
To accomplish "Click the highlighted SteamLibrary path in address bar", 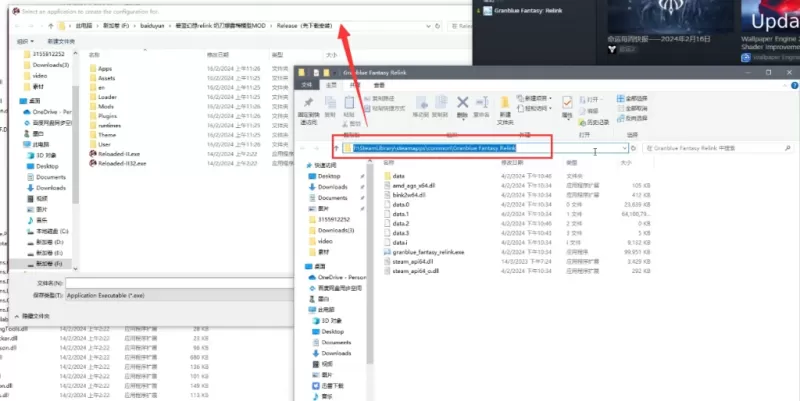I will 434,148.
